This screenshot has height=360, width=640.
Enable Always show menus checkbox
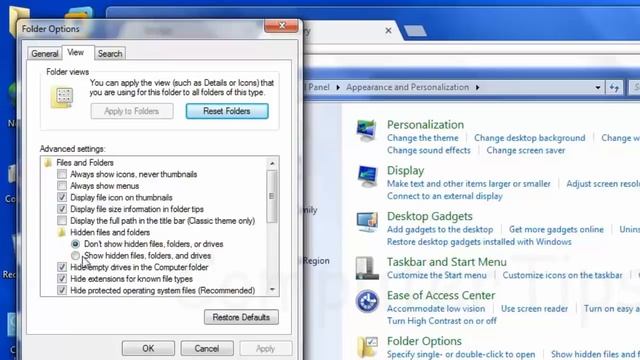62,186
